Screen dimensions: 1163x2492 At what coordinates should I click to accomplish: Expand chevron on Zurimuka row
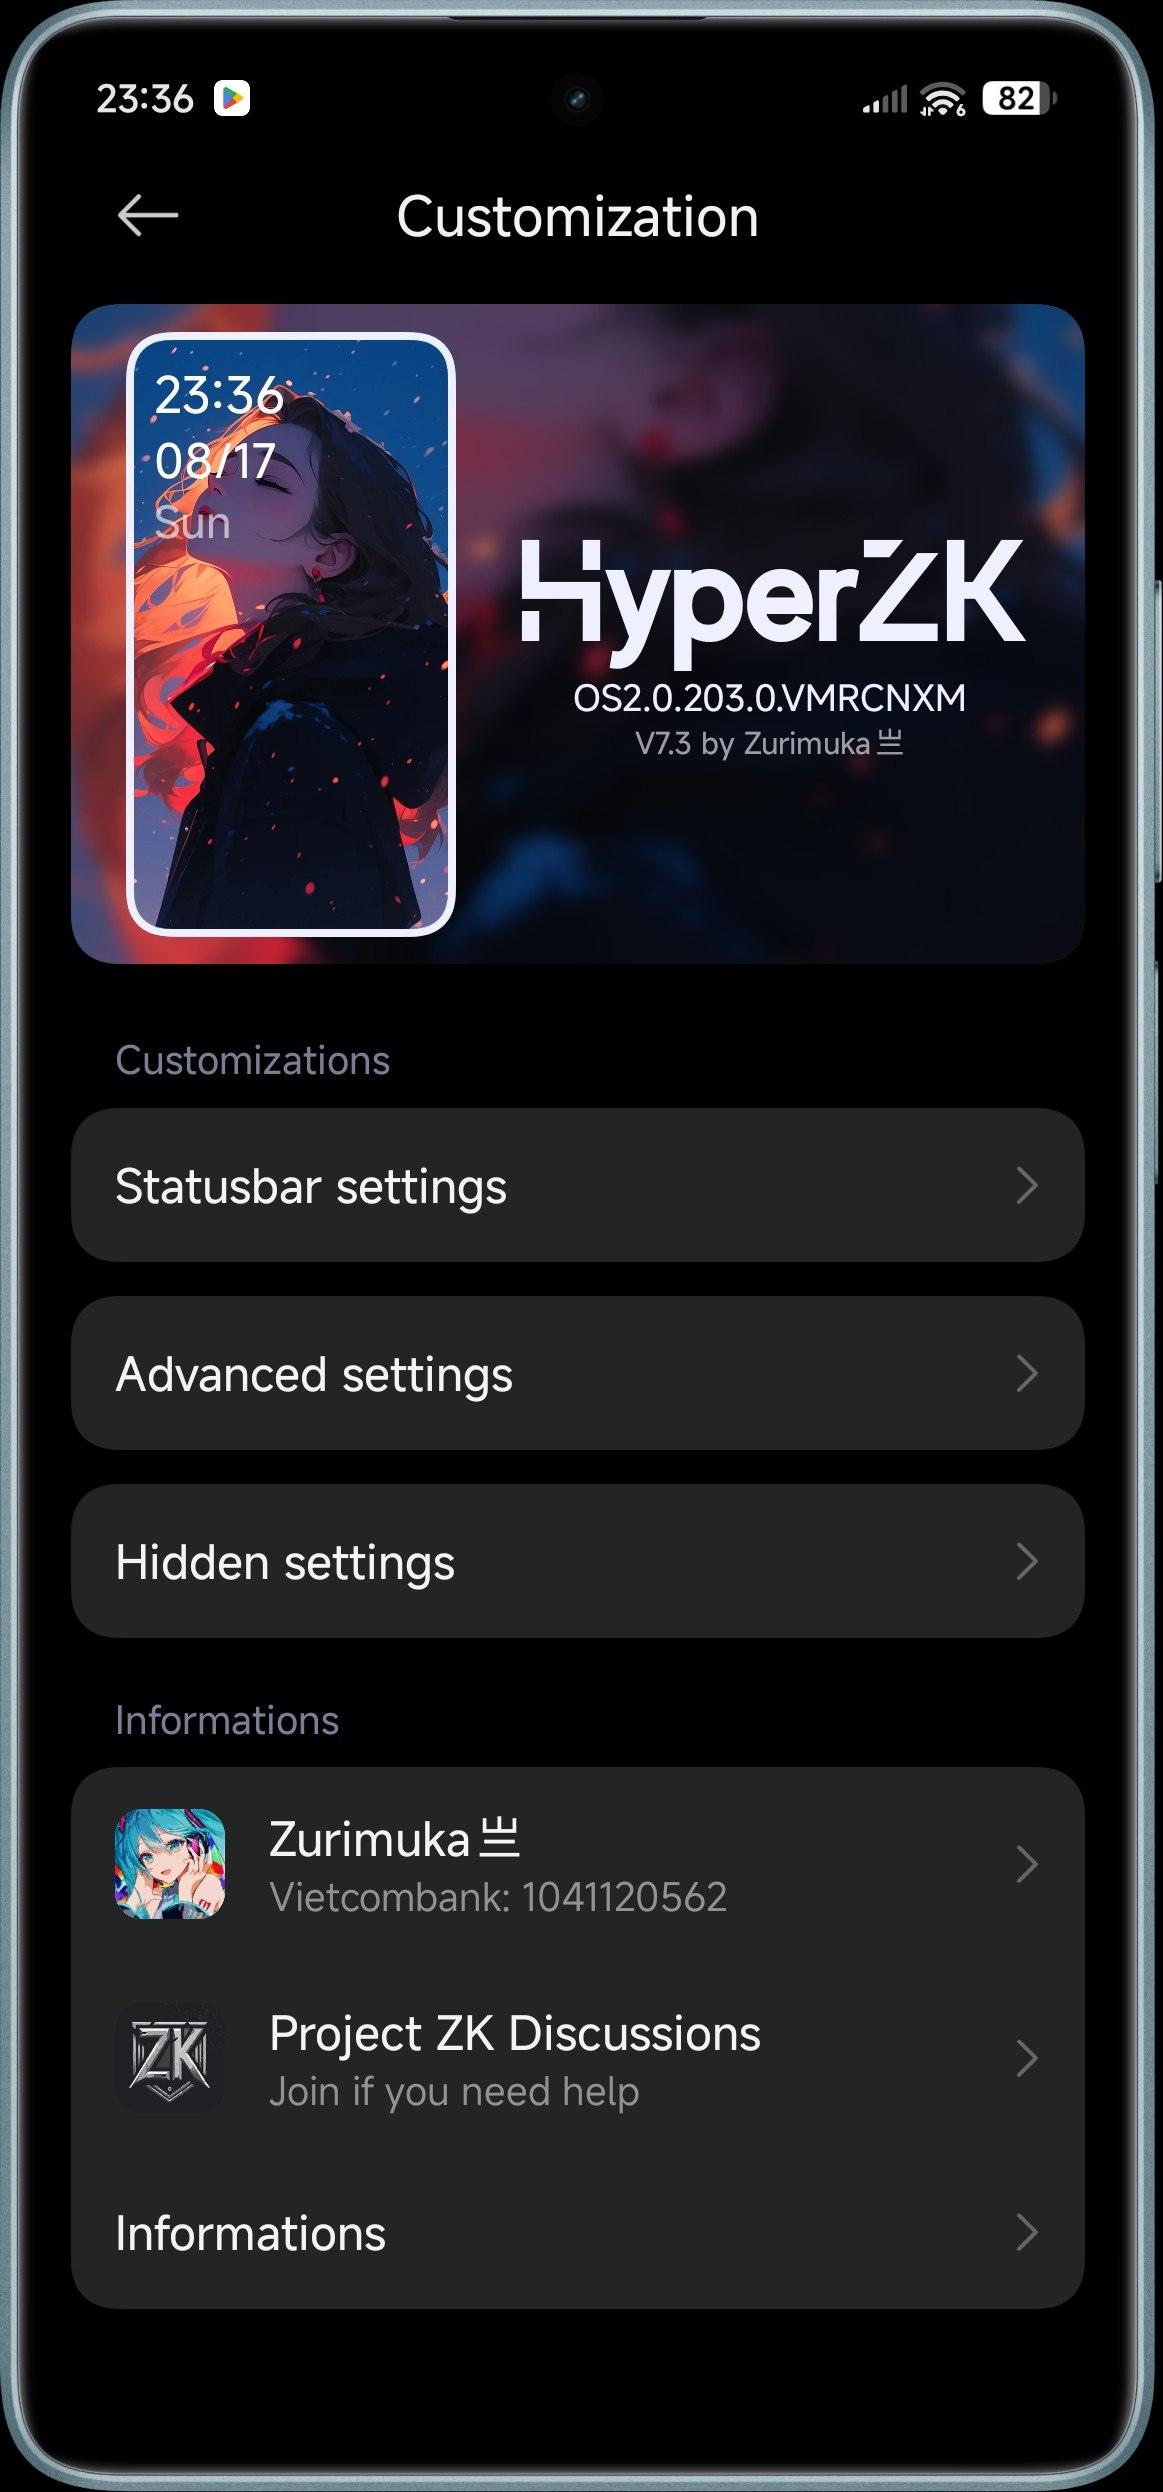click(x=1027, y=1864)
